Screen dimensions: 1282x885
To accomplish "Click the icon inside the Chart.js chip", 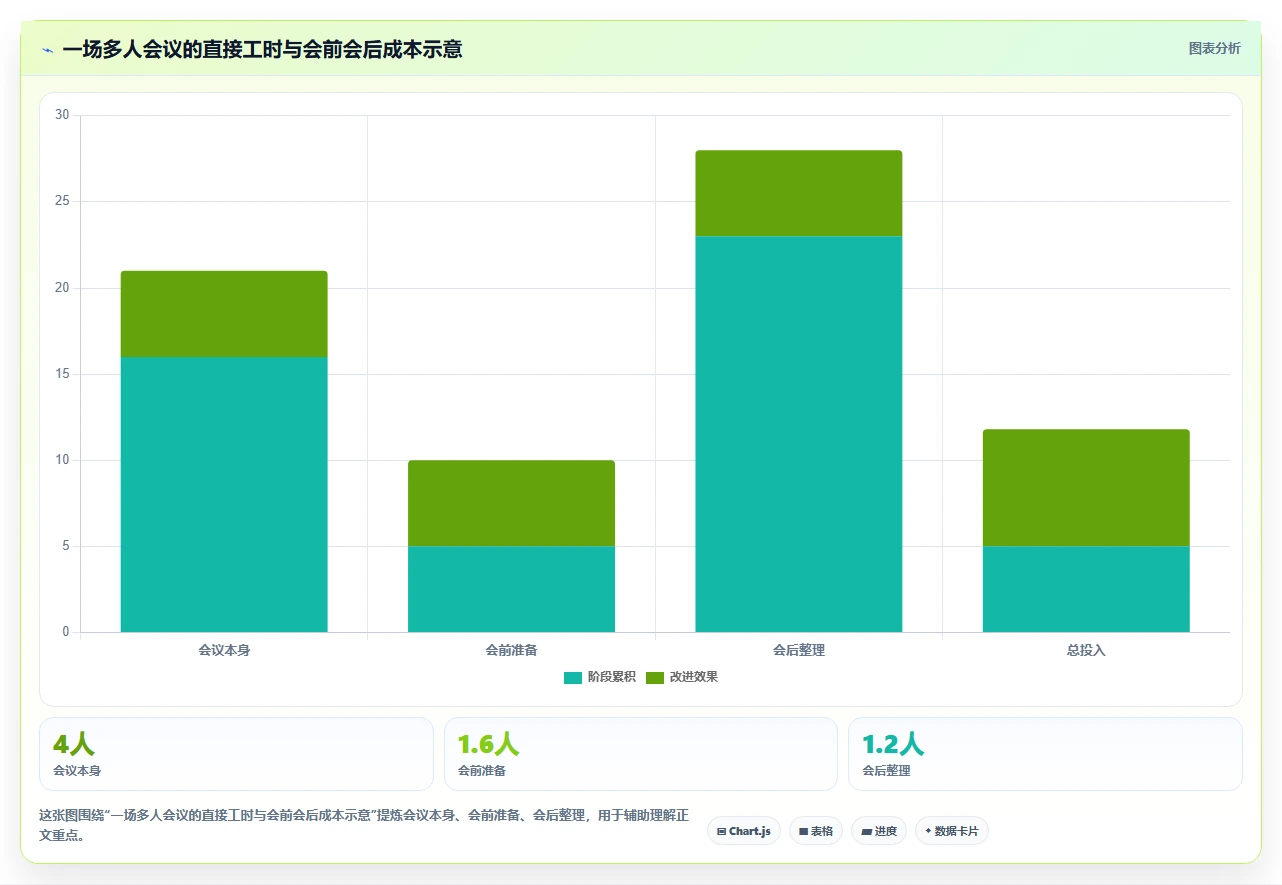I will (x=721, y=832).
